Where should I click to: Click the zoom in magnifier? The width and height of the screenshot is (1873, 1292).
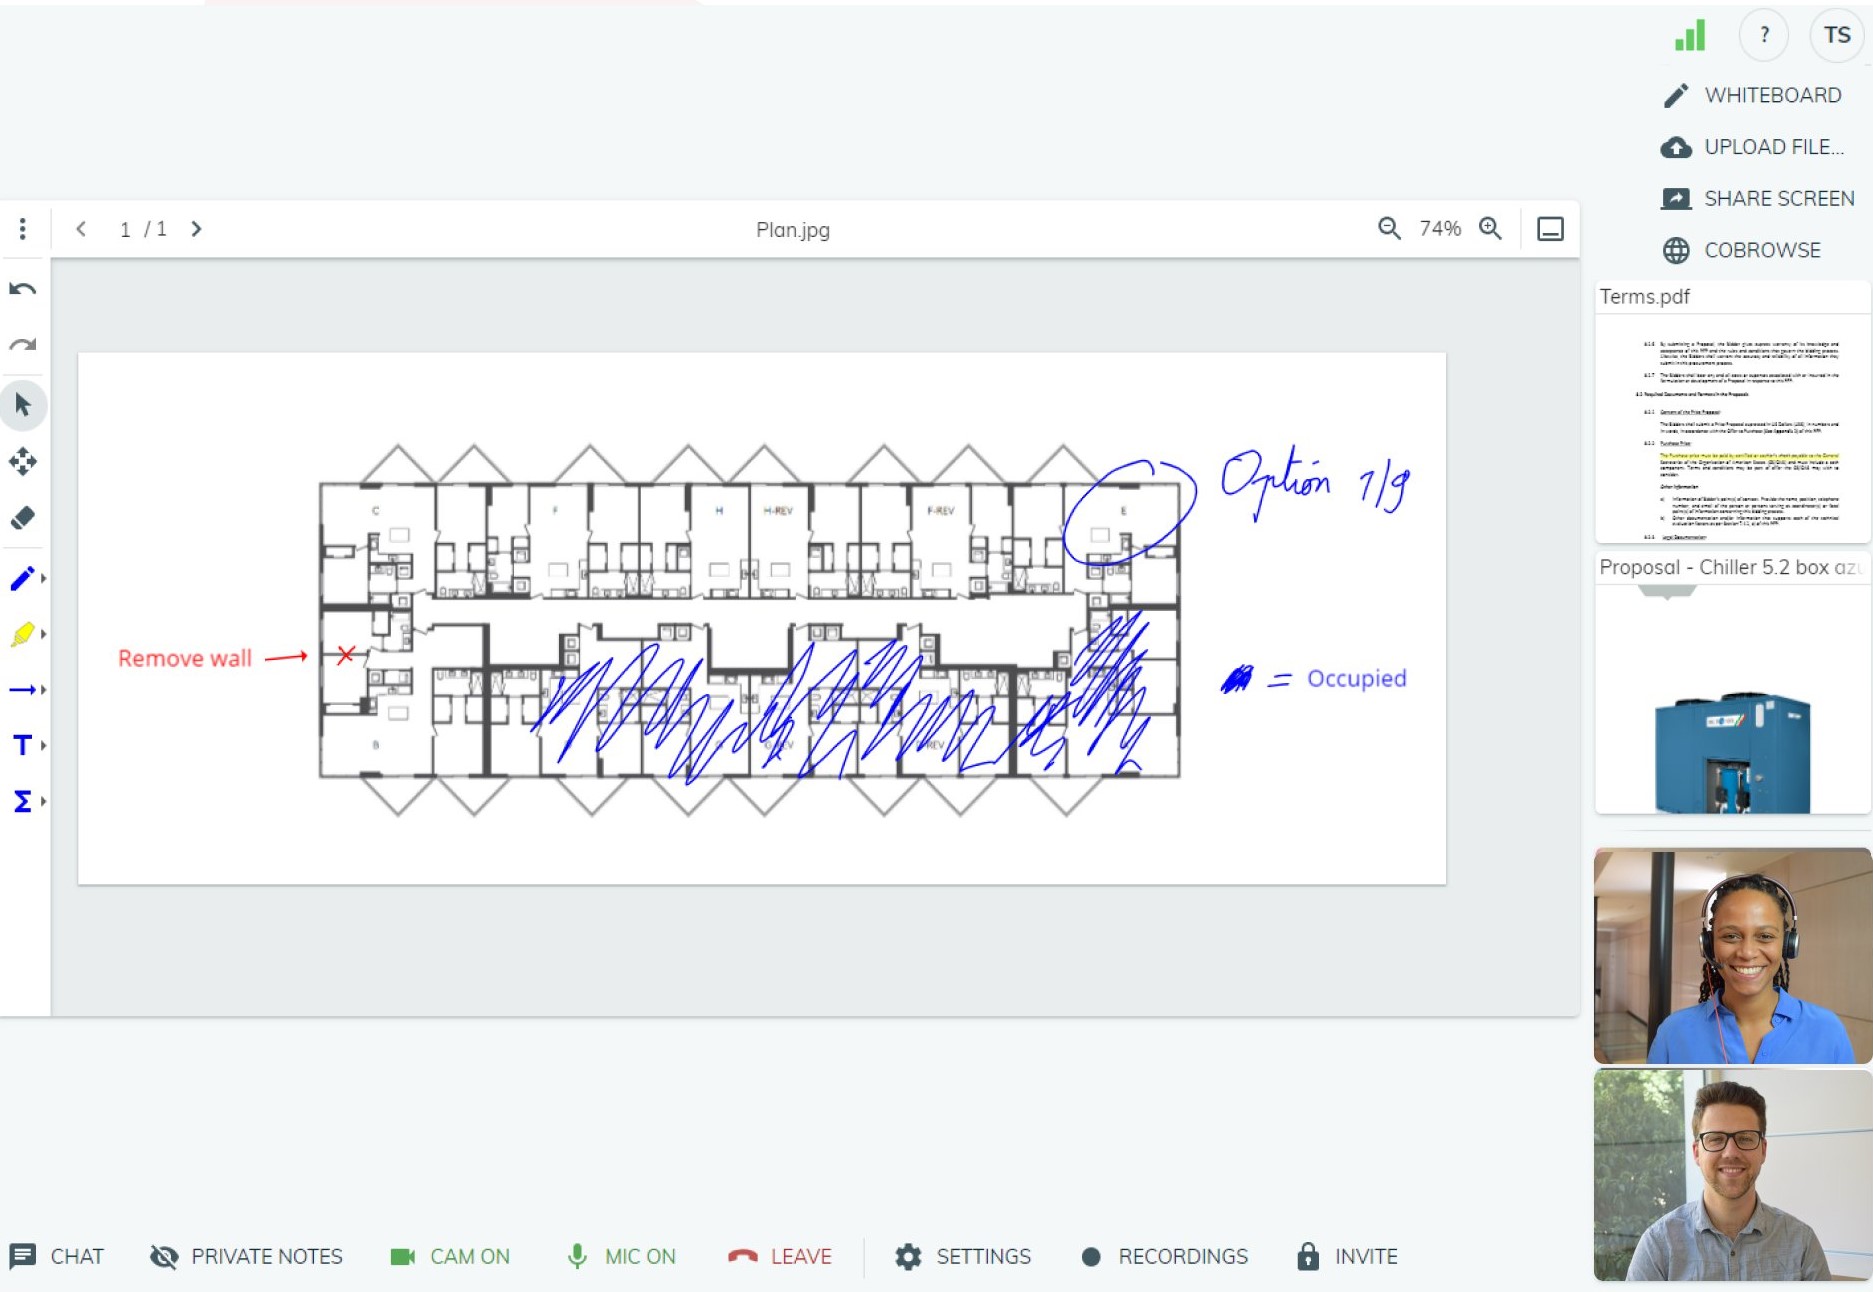(x=1490, y=229)
